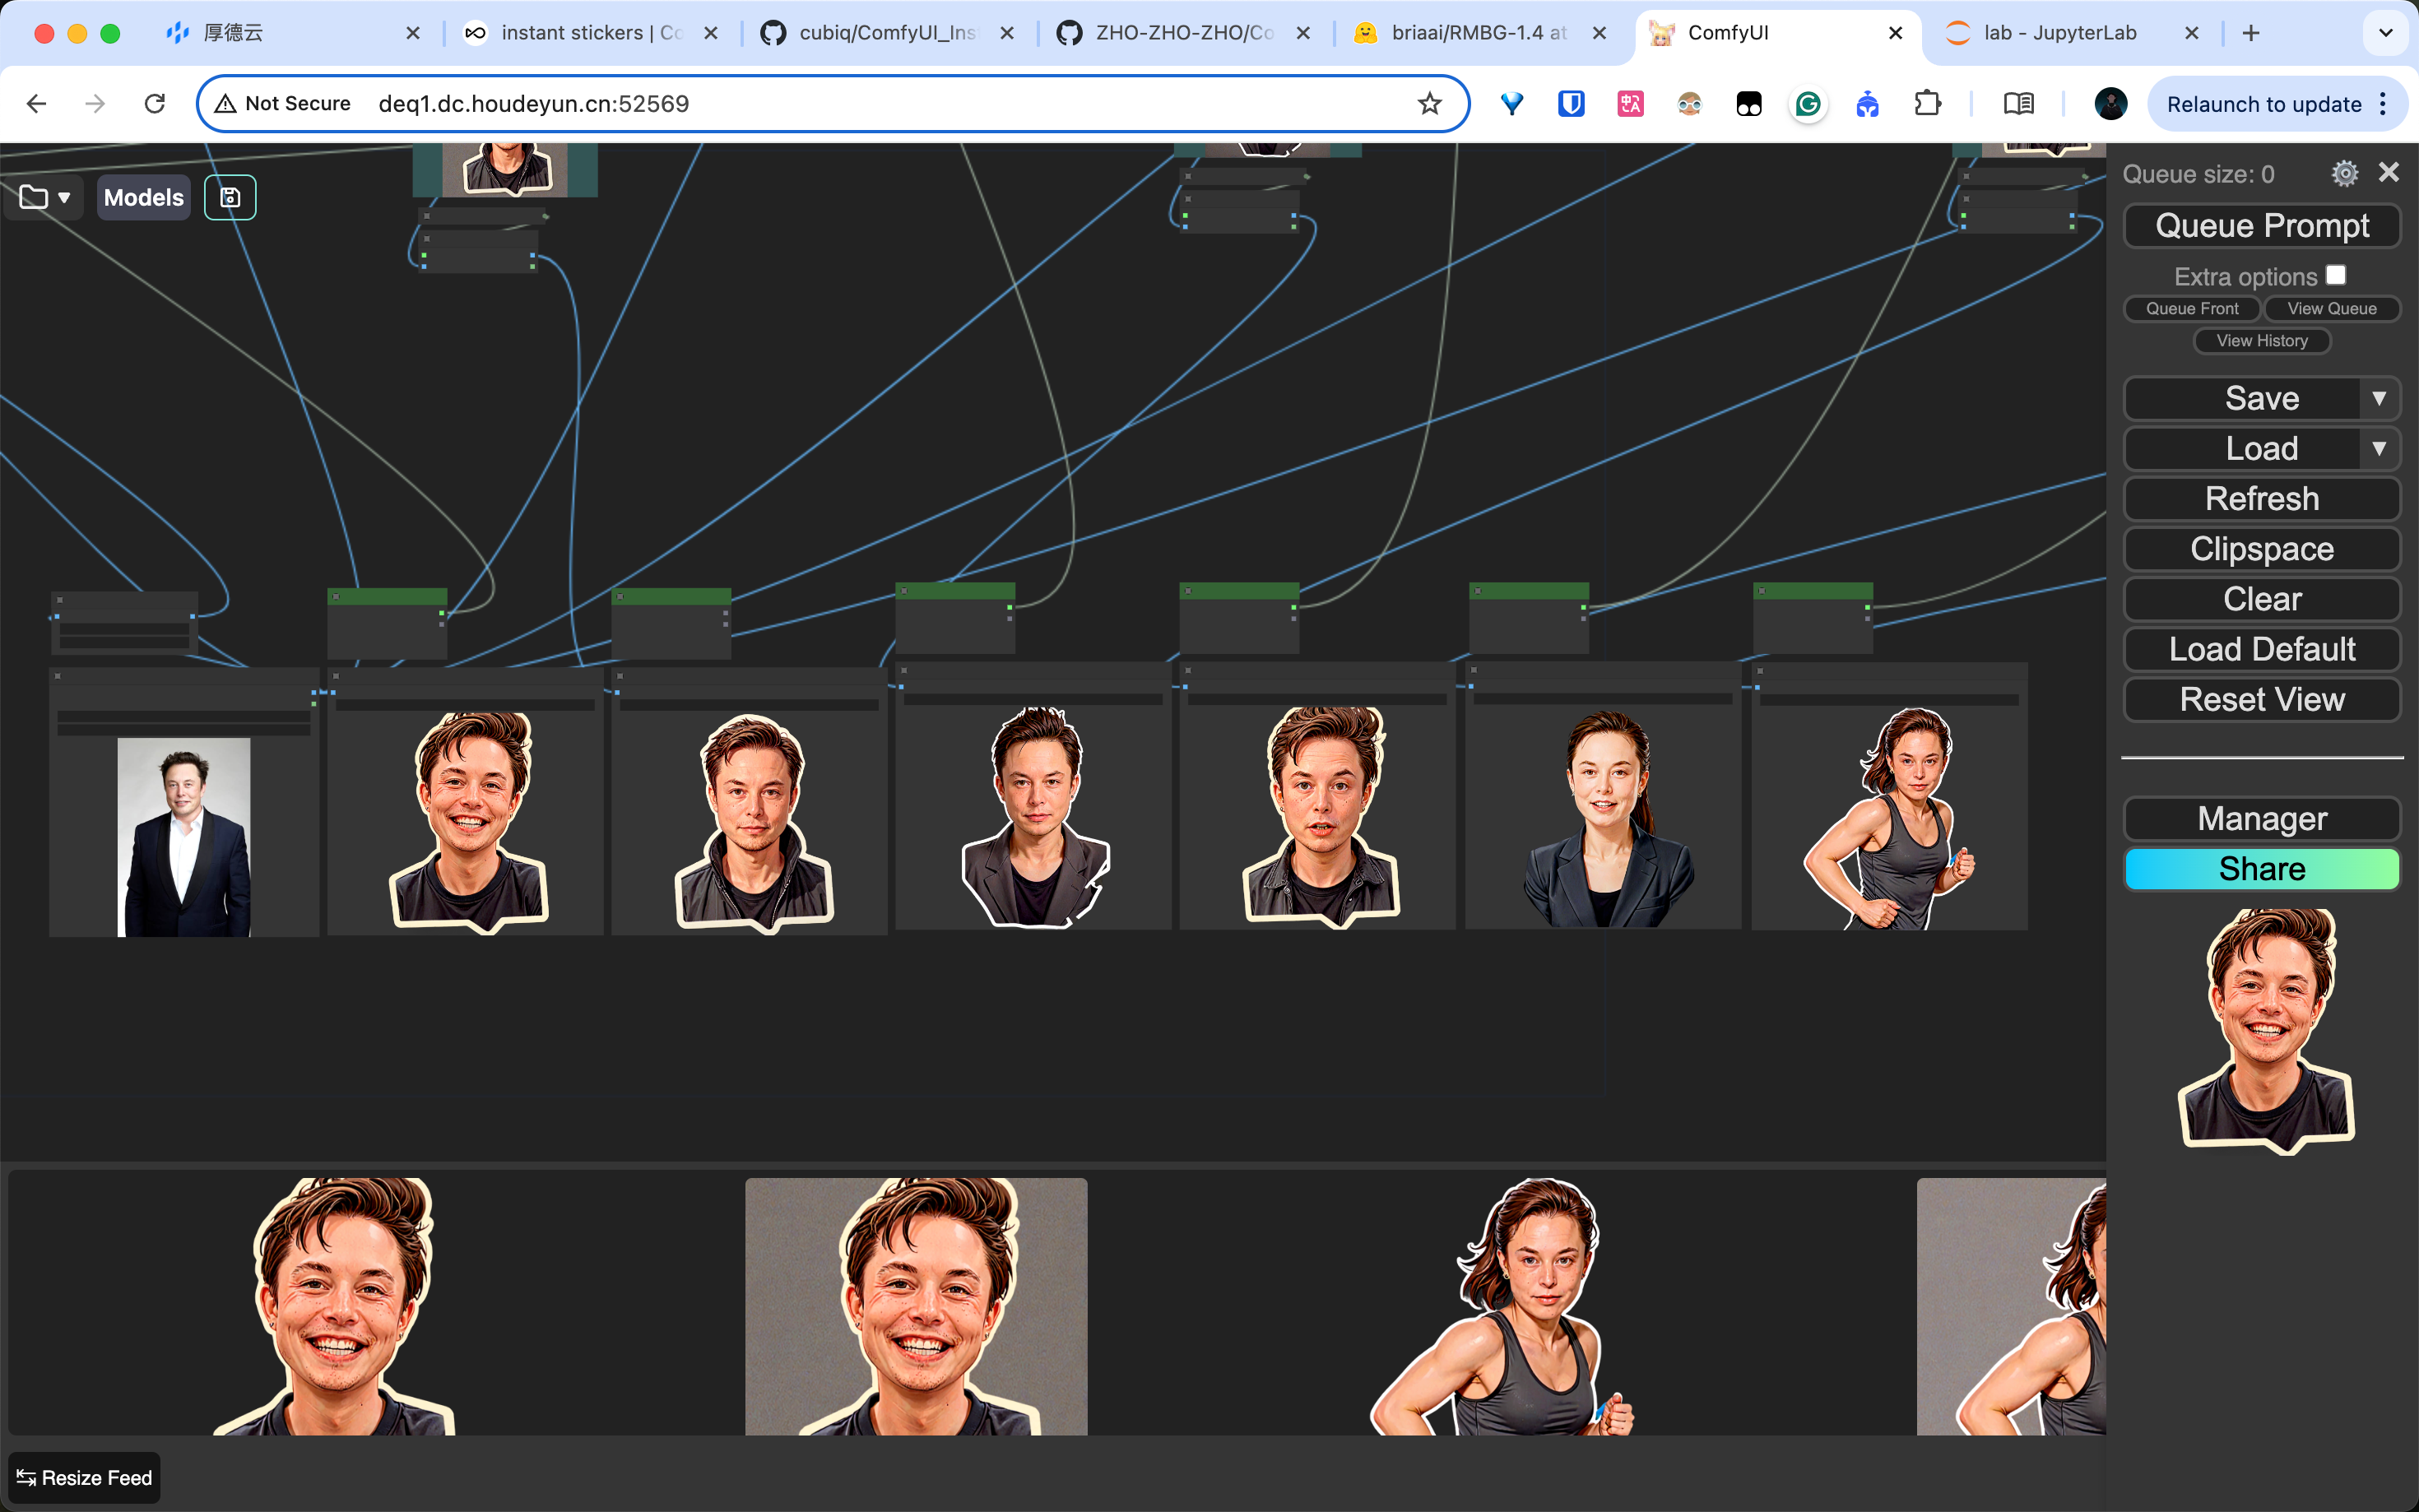
Task: Open the ComfyUI settings gear icon
Action: (x=2344, y=174)
